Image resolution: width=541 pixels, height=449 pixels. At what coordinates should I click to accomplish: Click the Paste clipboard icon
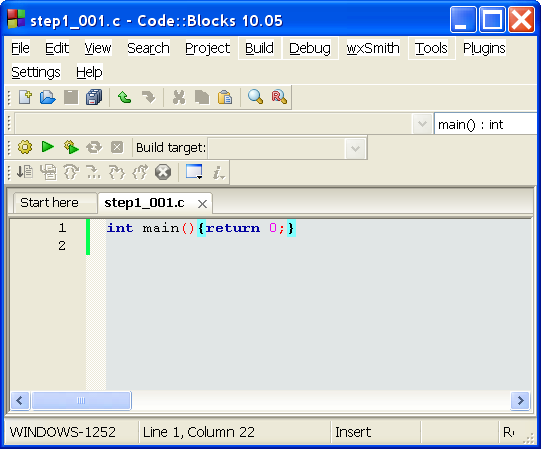[x=225, y=97]
